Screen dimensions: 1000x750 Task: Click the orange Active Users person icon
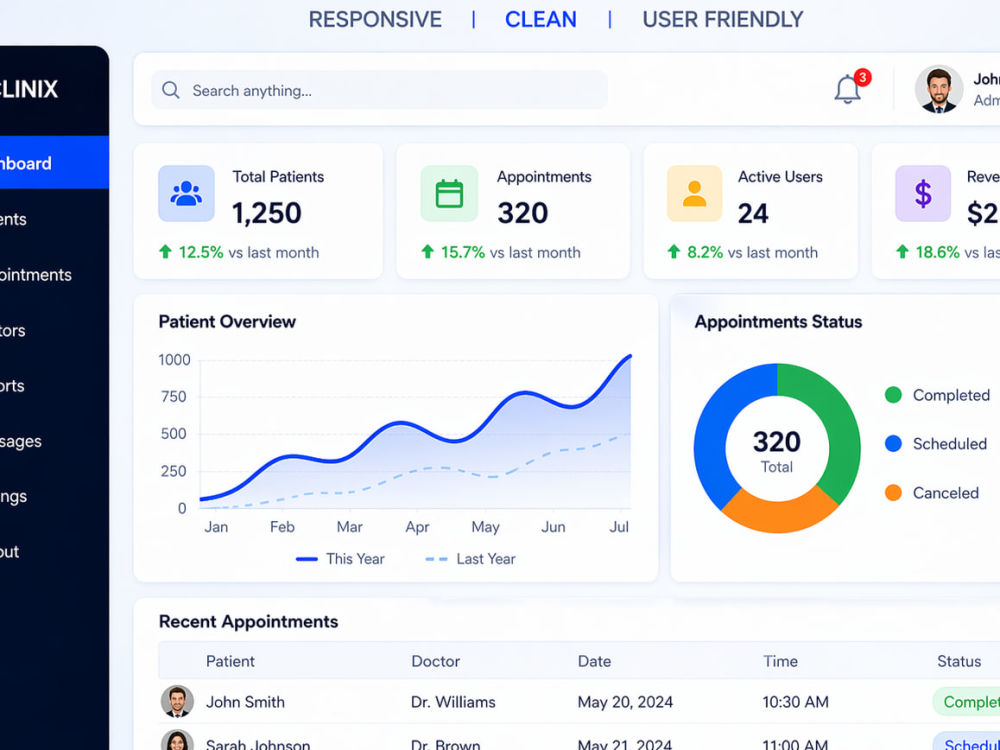(x=695, y=194)
